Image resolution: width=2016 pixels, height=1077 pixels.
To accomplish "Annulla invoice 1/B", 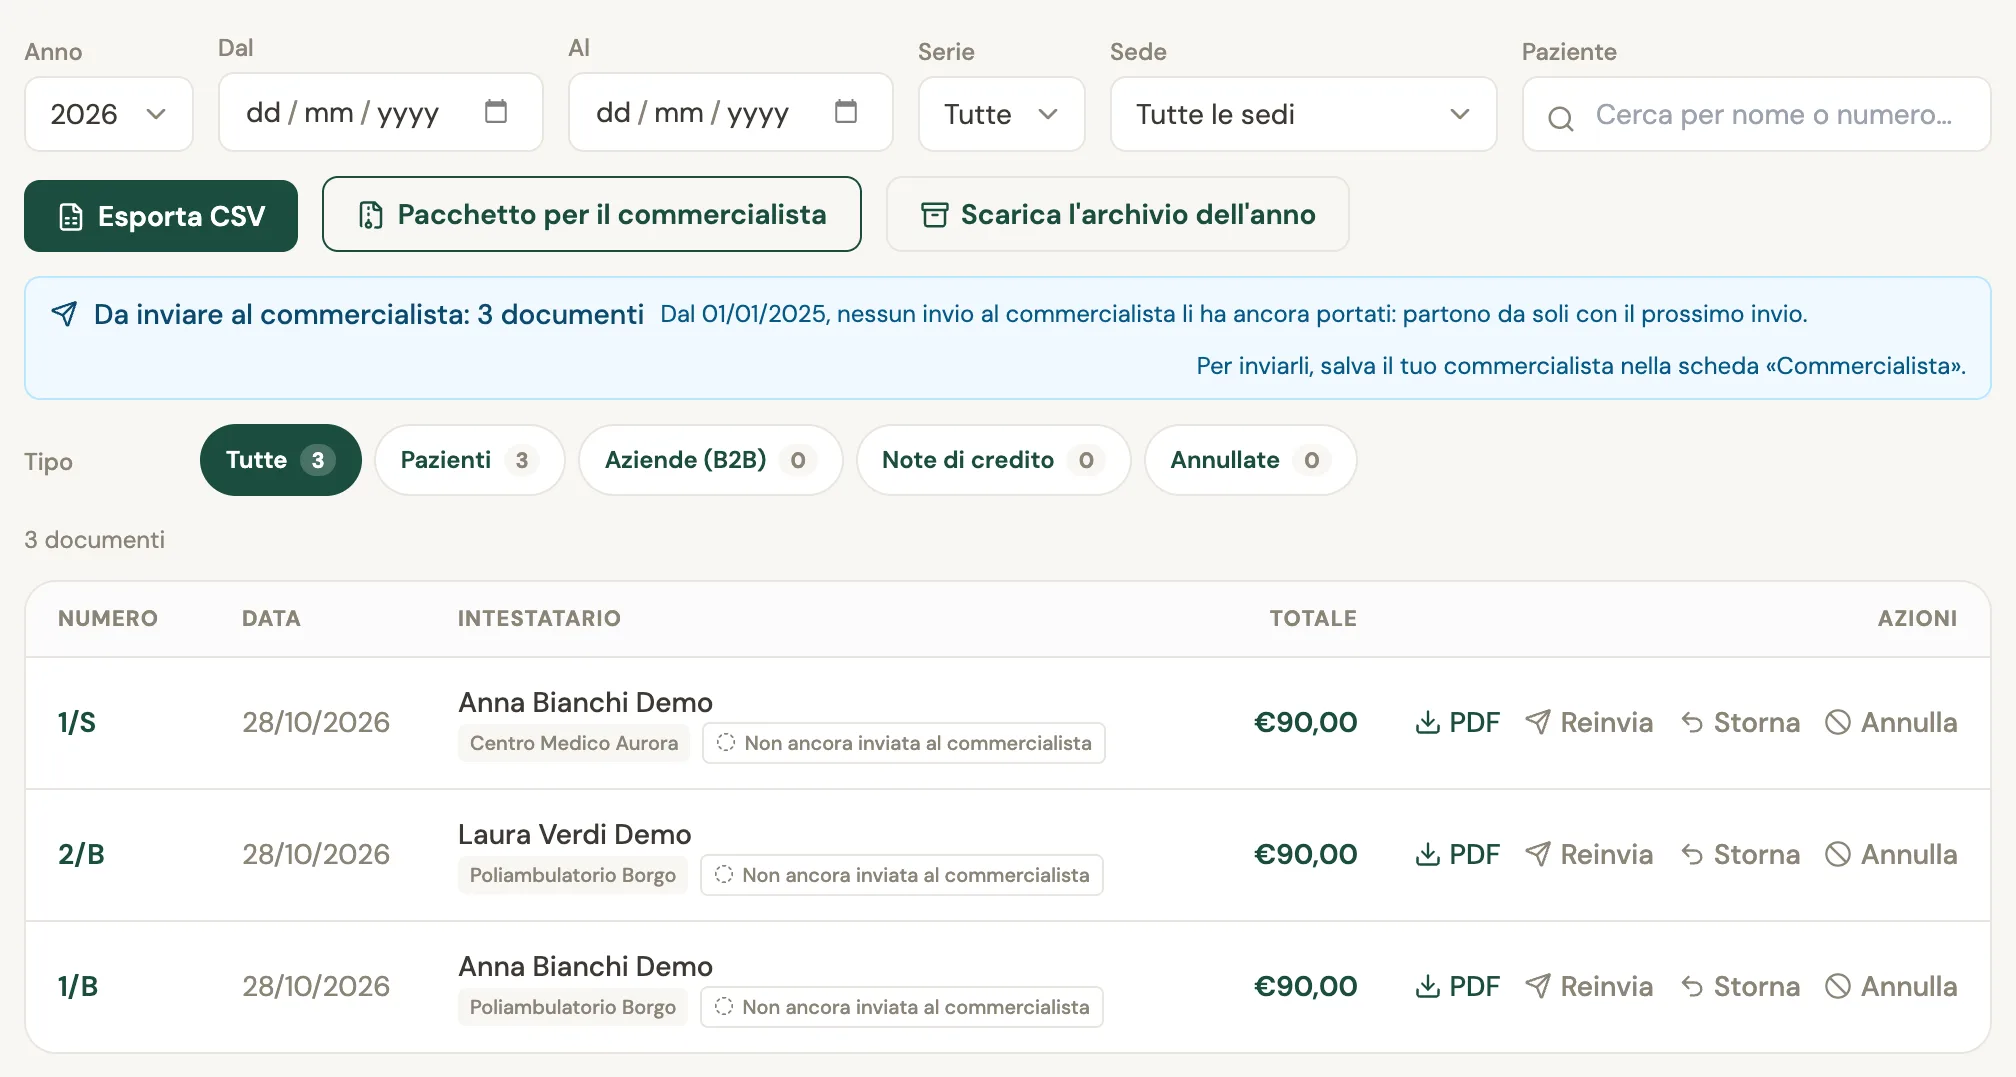I will coord(1891,986).
